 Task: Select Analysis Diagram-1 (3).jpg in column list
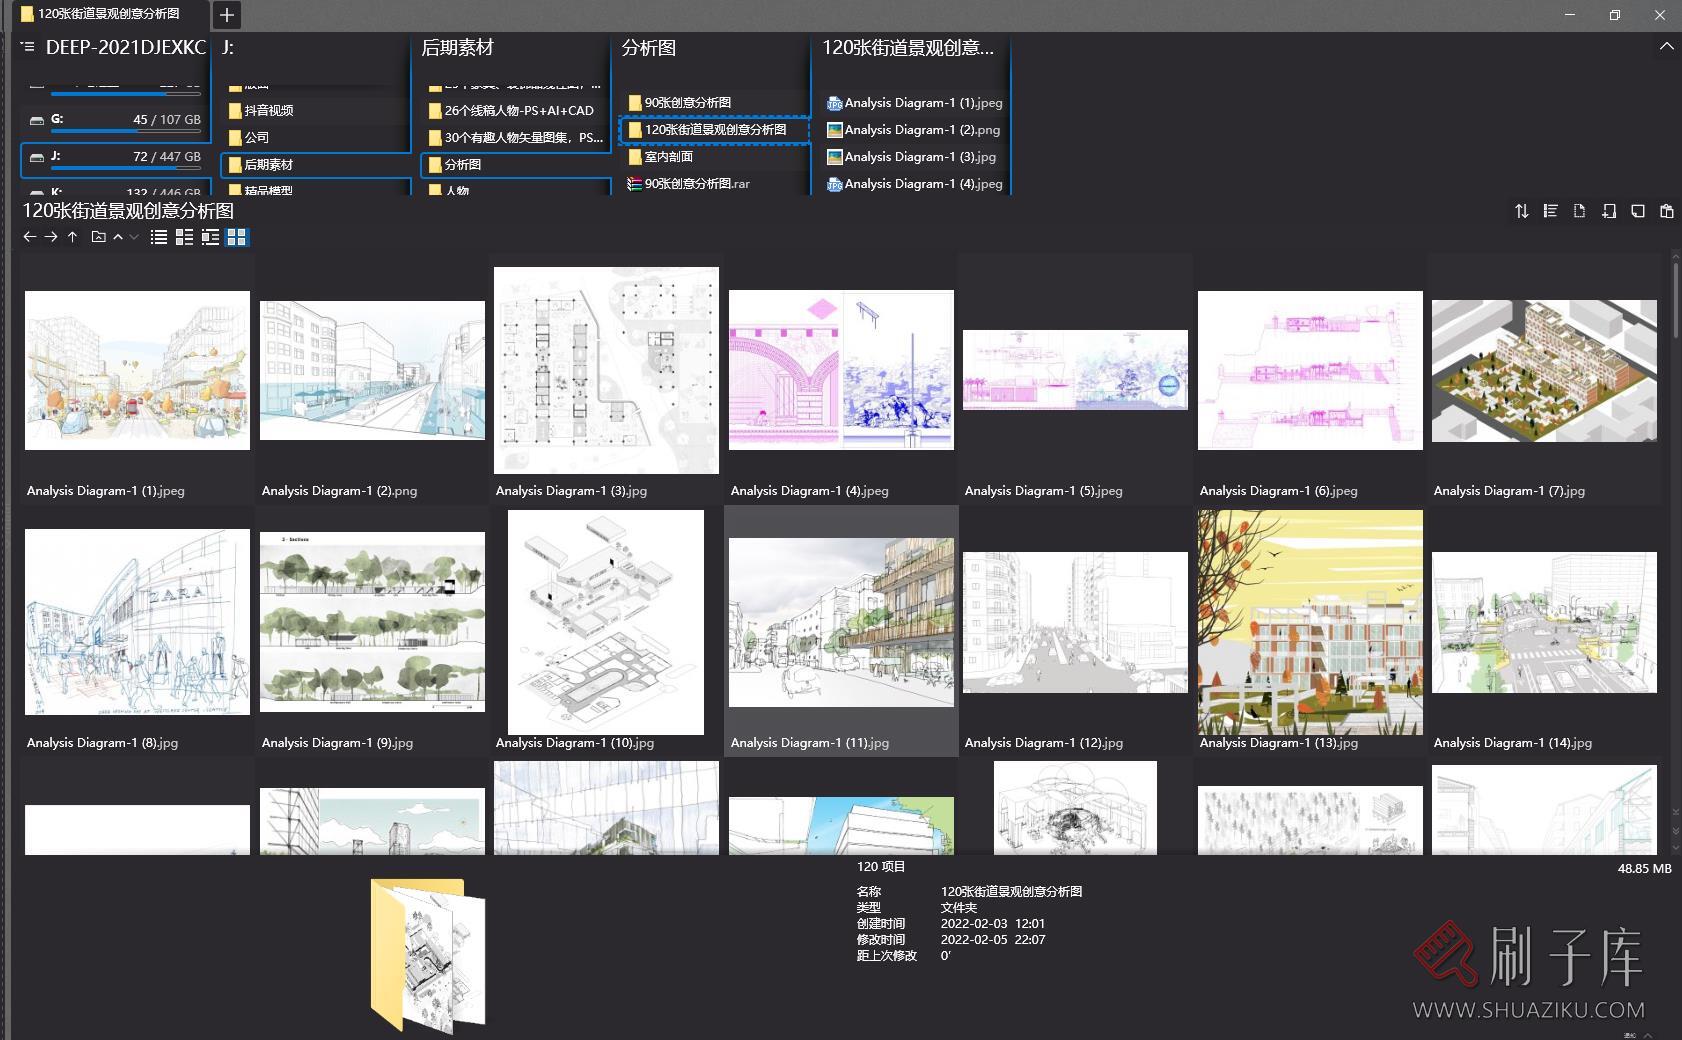click(x=919, y=157)
